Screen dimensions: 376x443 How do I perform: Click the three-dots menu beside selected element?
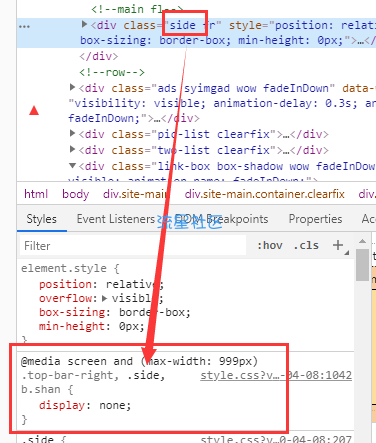point(24,26)
